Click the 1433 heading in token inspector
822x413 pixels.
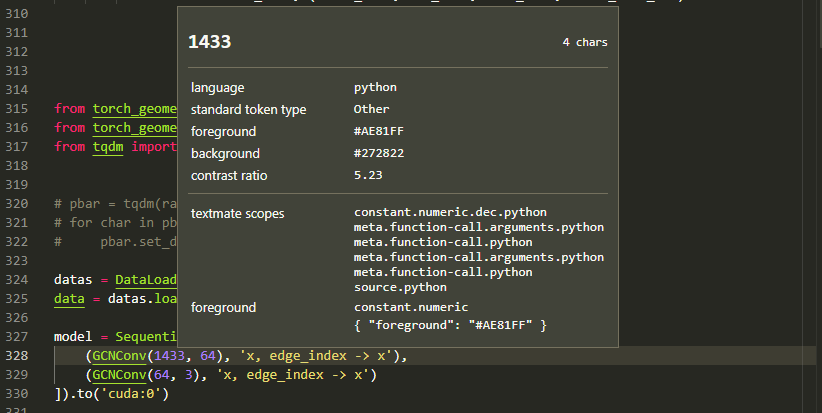pos(209,42)
